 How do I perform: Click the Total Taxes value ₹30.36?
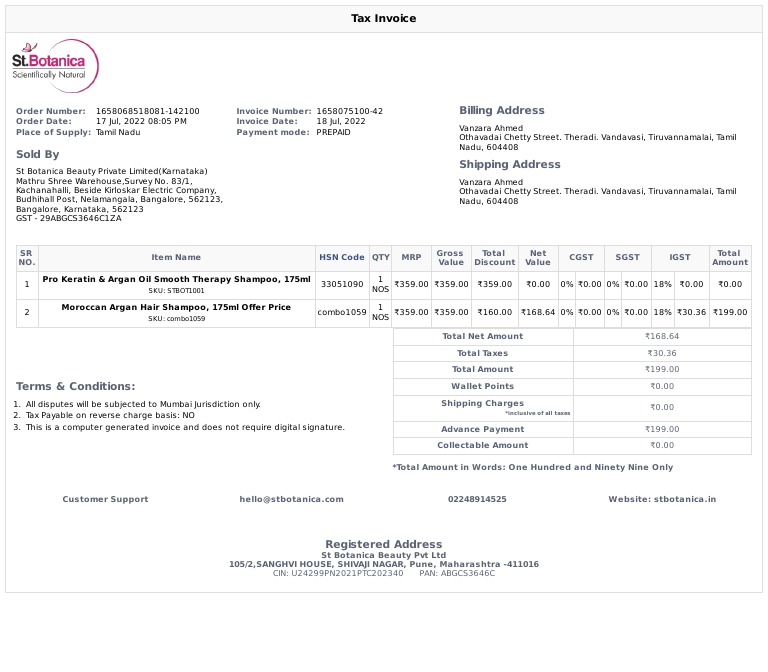[x=661, y=353]
